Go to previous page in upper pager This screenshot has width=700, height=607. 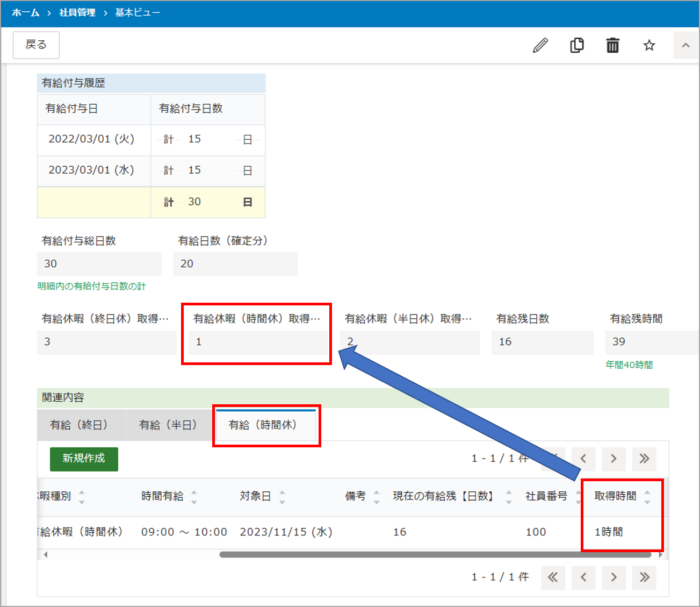tap(583, 458)
